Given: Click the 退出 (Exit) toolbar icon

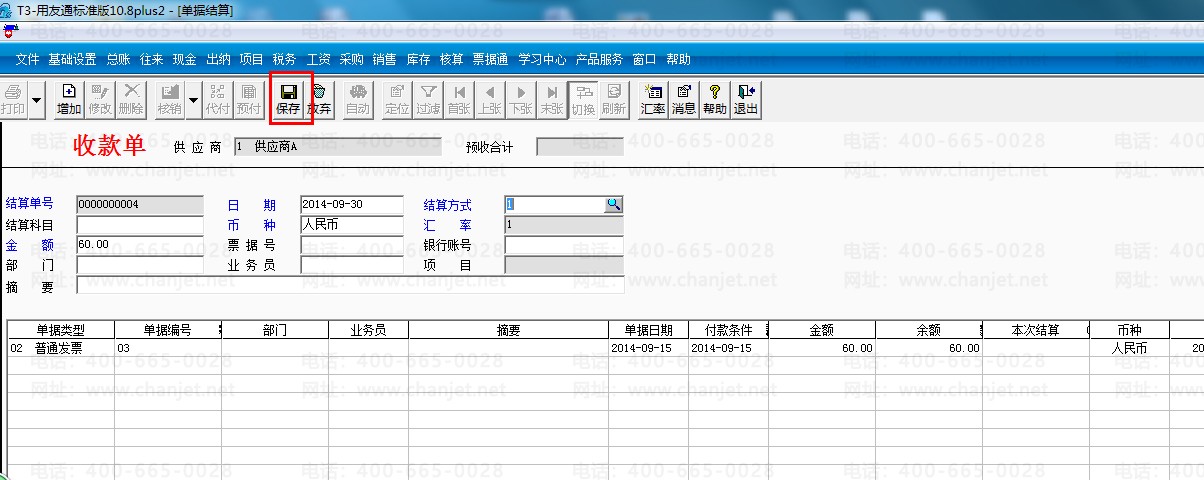Looking at the screenshot, I should pyautogui.click(x=746, y=100).
